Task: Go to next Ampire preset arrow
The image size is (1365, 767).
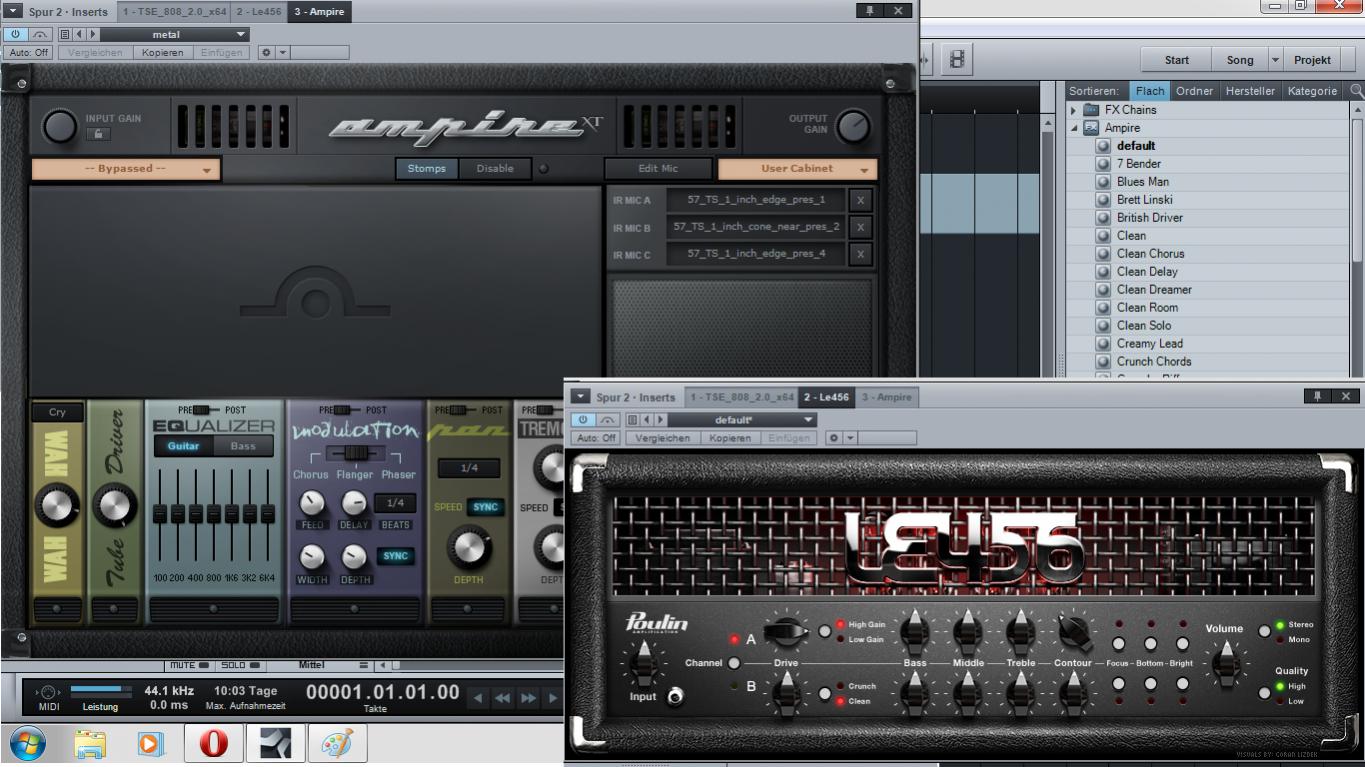Action: point(94,34)
